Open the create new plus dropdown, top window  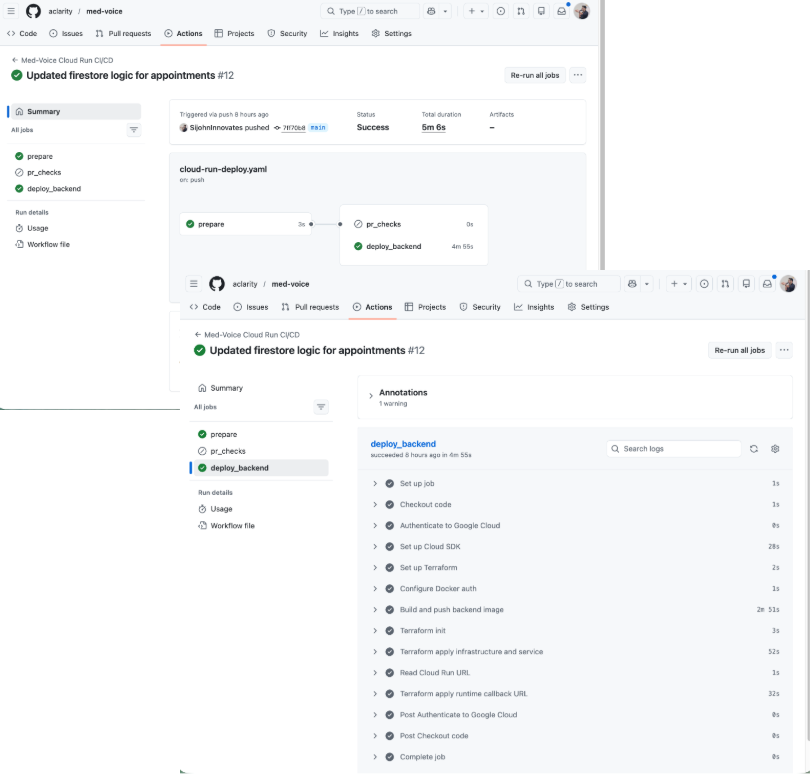[476, 11]
